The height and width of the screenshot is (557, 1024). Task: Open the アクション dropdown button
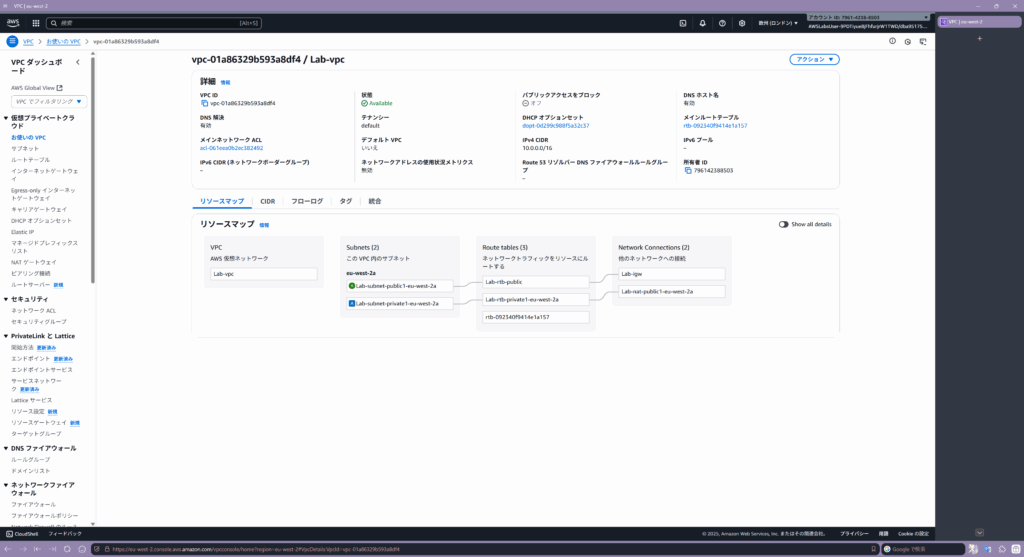tap(814, 59)
